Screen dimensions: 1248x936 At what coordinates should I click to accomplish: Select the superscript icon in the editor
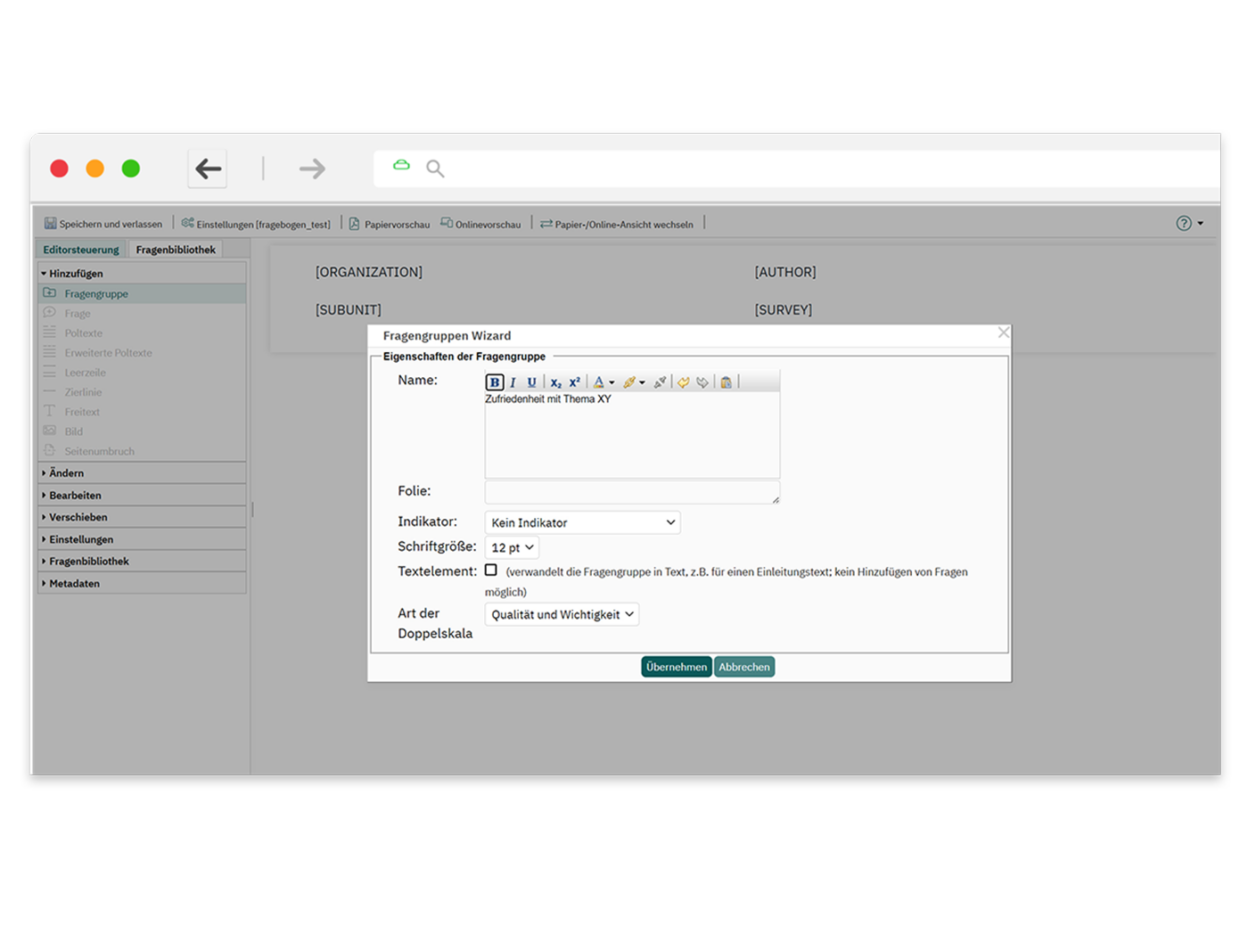point(572,382)
